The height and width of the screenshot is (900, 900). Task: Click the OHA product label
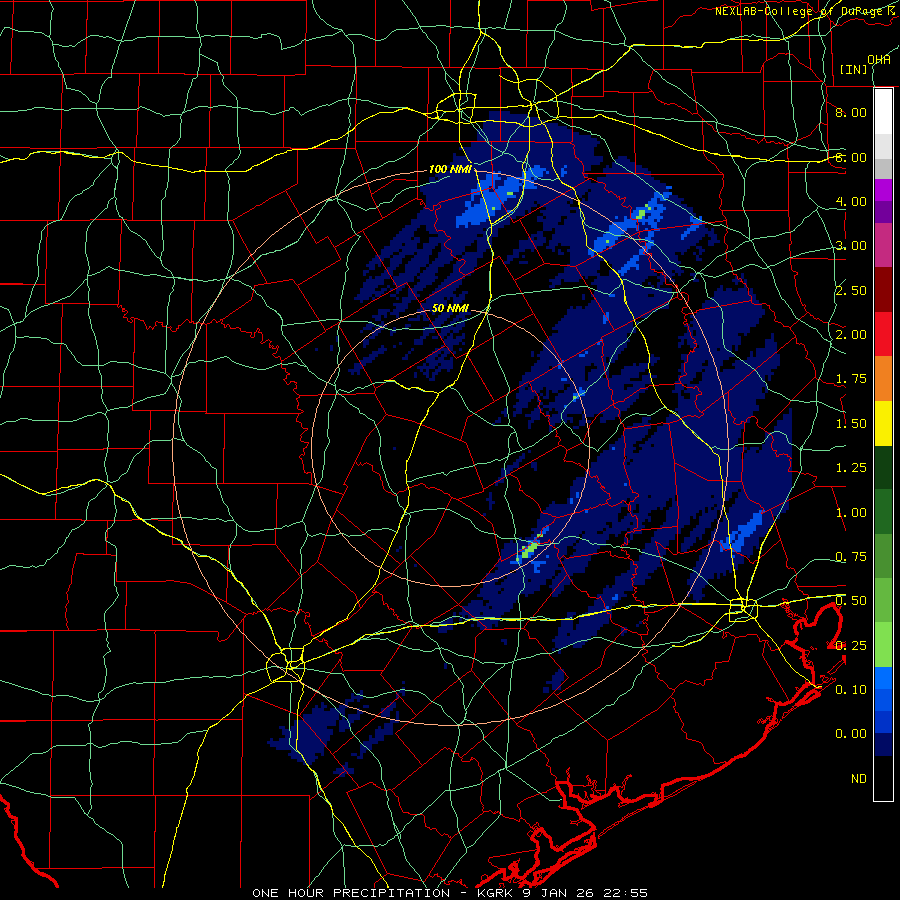click(879, 59)
